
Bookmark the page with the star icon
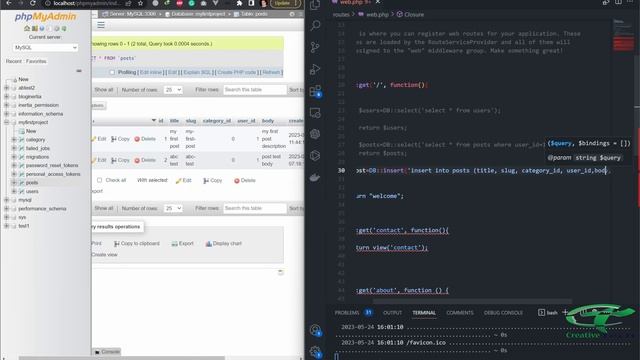140,3
